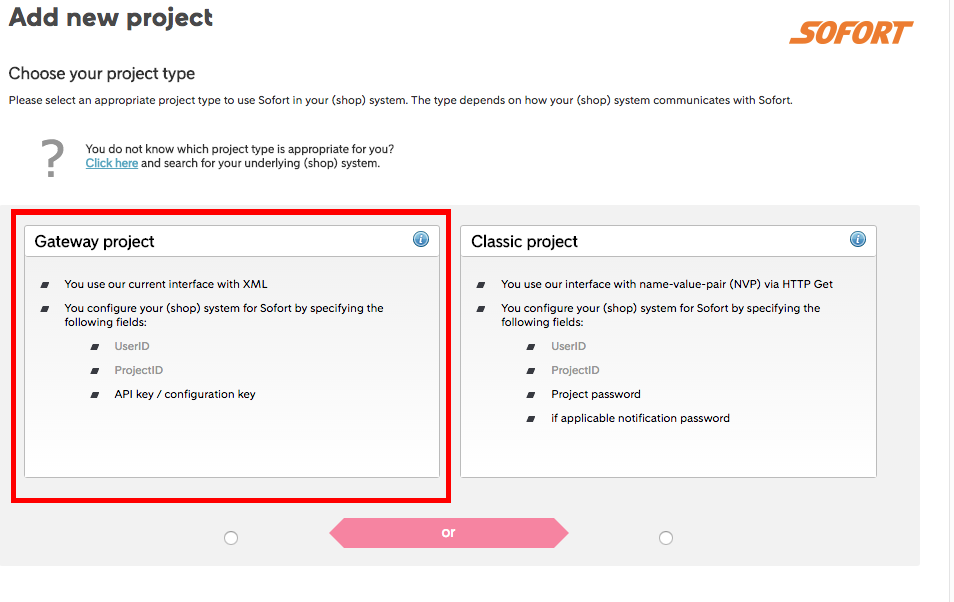Click "API key / configuration key" text
The height and width of the screenshot is (602, 954).
click(x=185, y=395)
